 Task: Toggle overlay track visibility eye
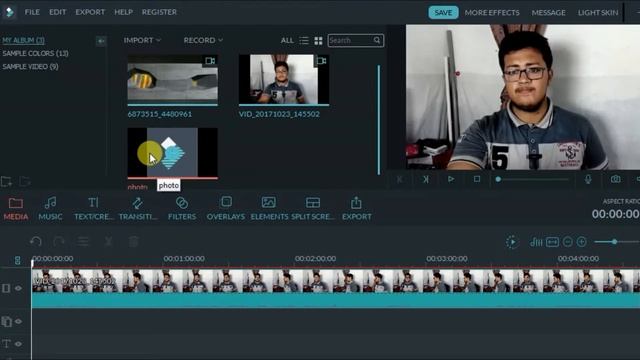click(18, 322)
